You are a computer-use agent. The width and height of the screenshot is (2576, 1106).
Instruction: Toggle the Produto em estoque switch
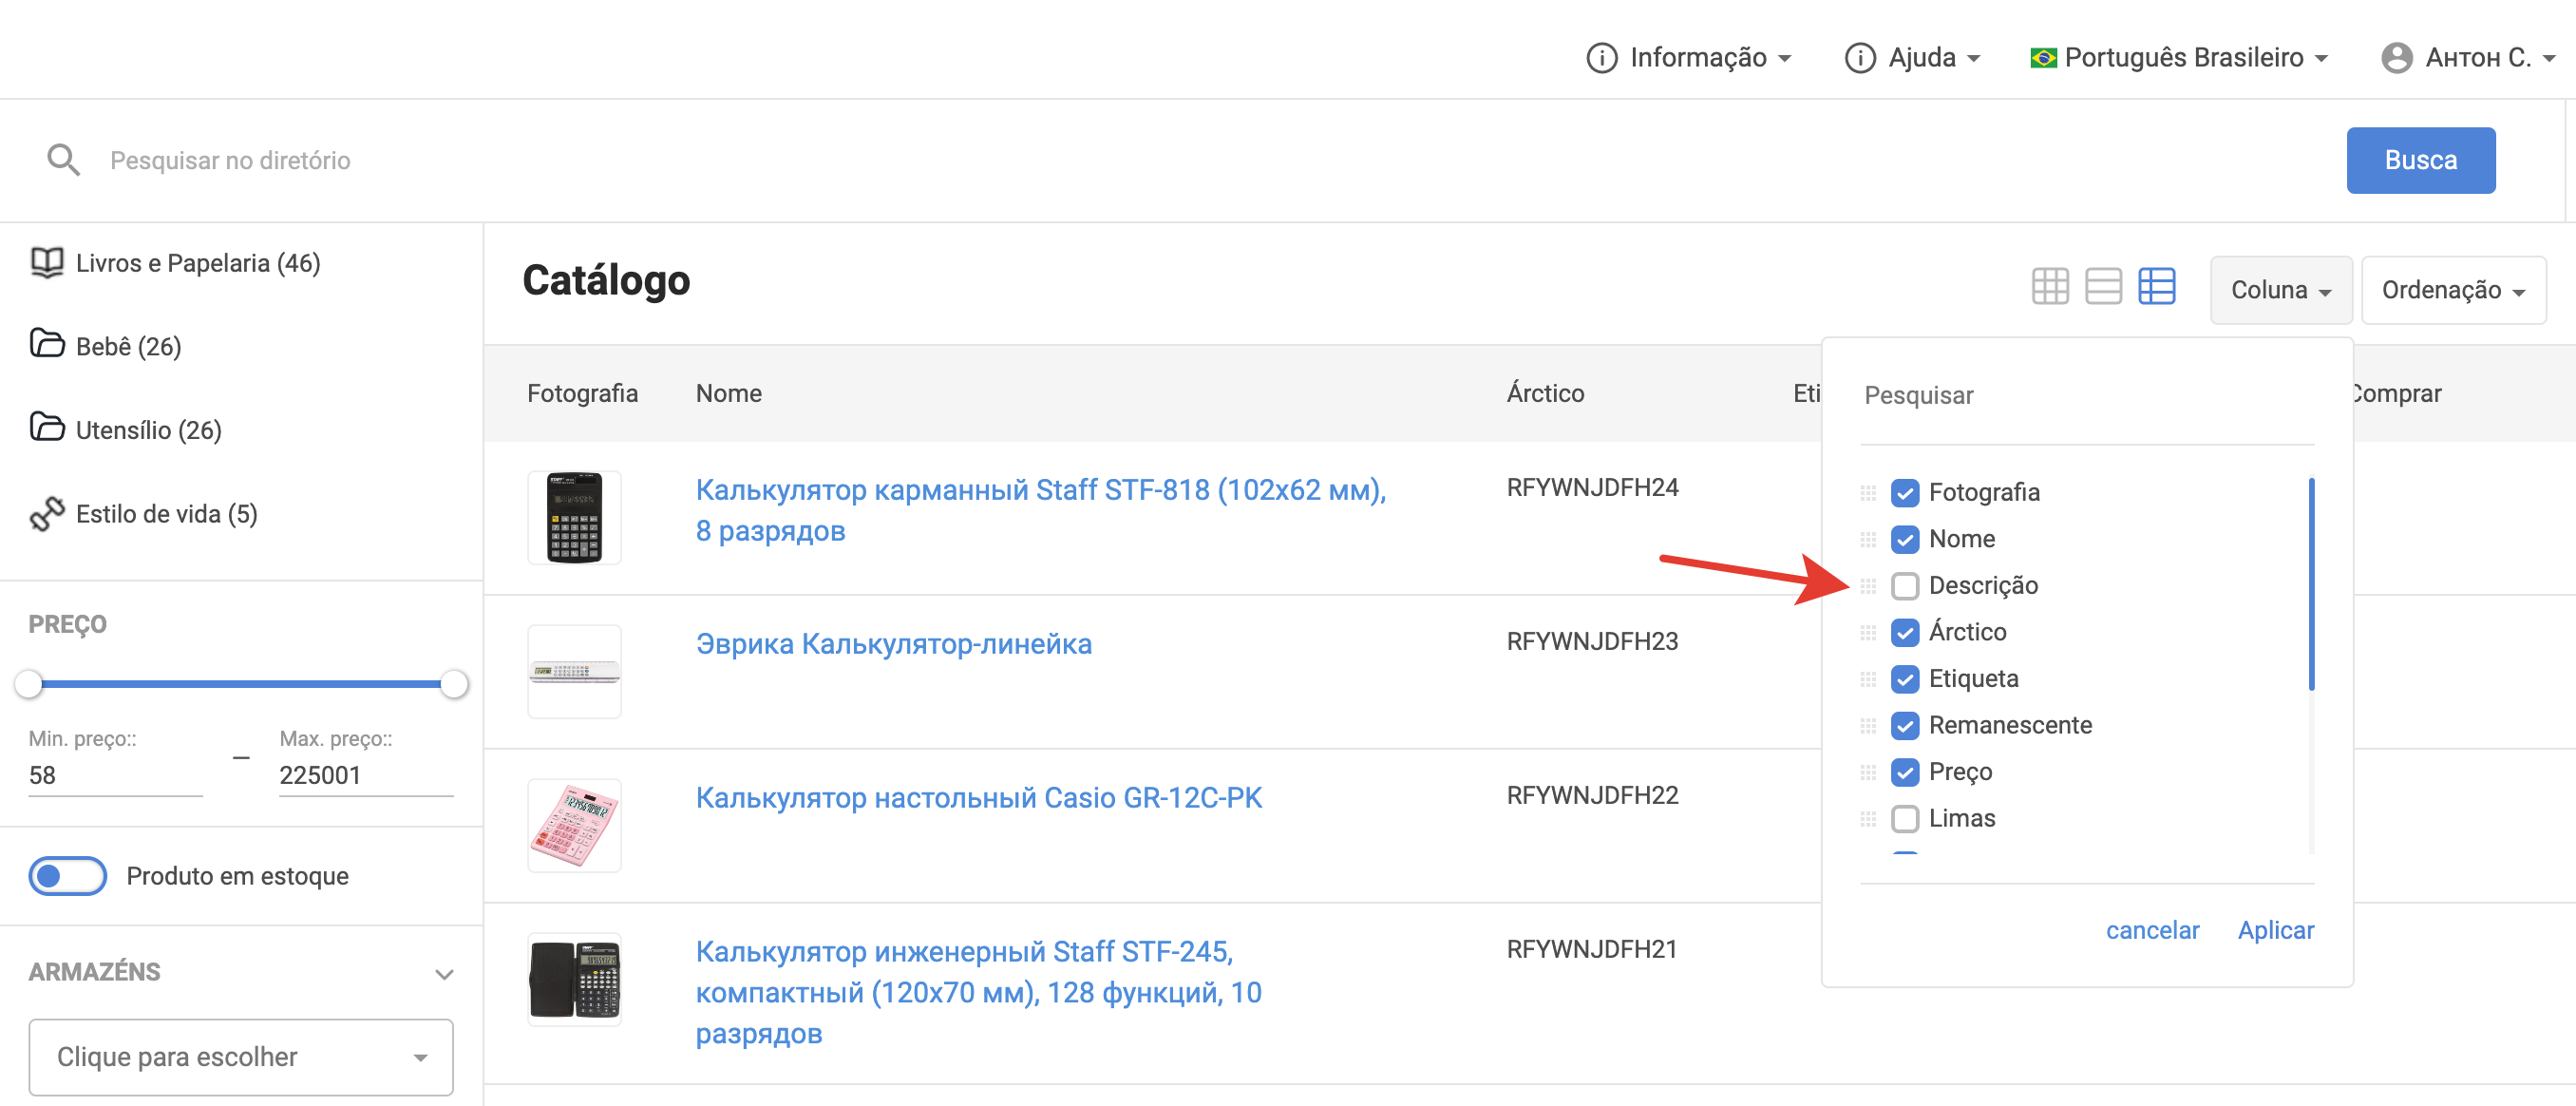pos(67,876)
